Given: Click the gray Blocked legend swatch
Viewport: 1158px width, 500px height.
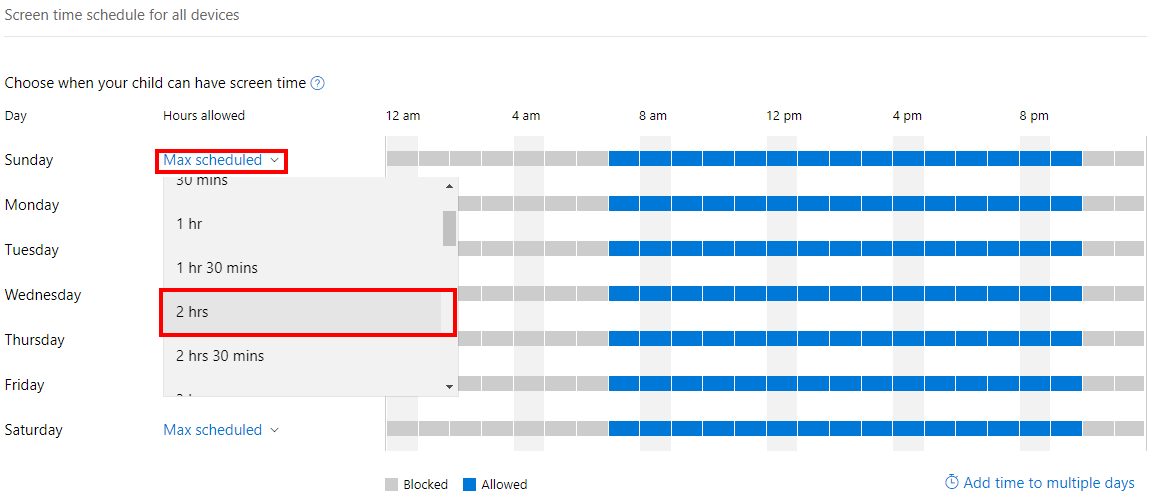Looking at the screenshot, I should [391, 484].
